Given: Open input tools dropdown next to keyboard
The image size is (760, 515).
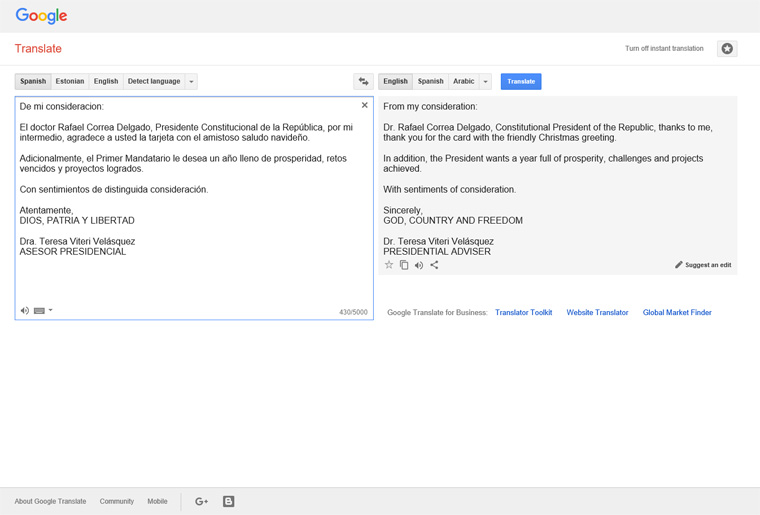Looking at the screenshot, I should (51, 311).
